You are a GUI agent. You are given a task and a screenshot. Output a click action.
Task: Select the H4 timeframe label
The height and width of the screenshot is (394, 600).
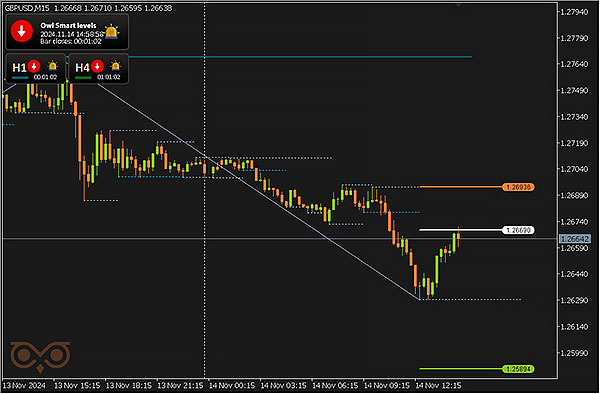82,68
